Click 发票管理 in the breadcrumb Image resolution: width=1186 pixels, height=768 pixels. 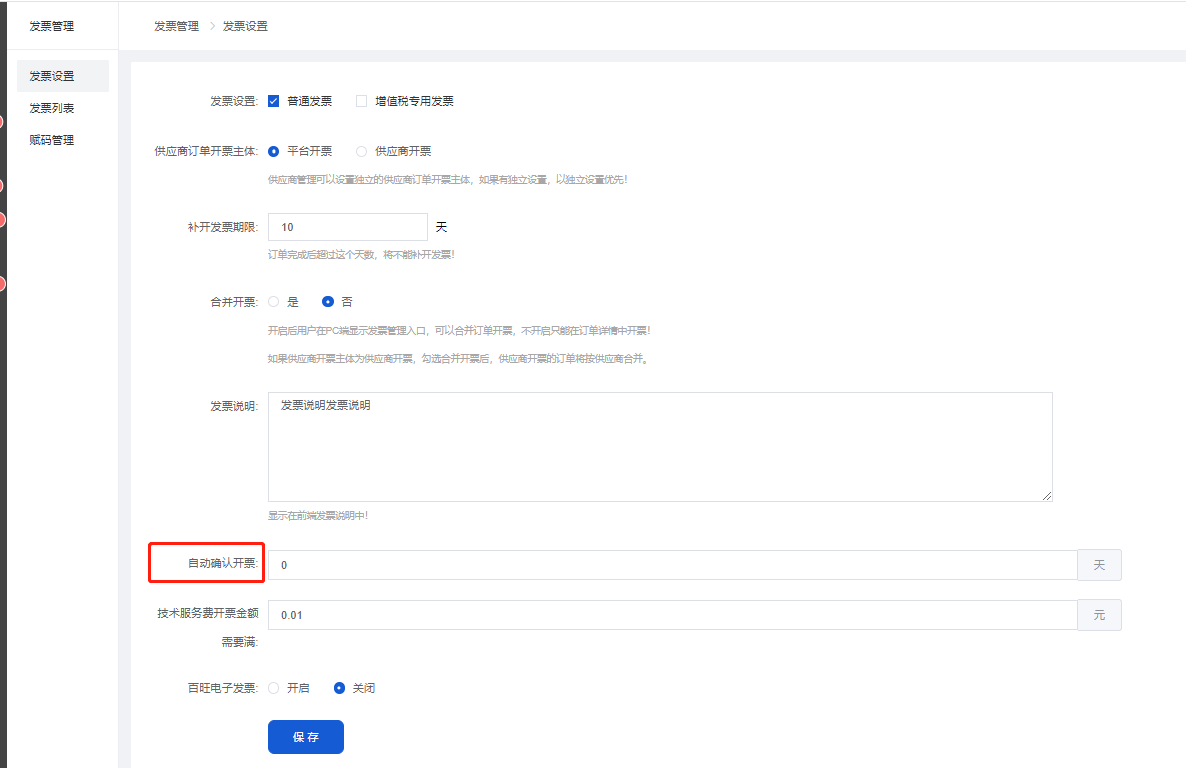(x=176, y=26)
